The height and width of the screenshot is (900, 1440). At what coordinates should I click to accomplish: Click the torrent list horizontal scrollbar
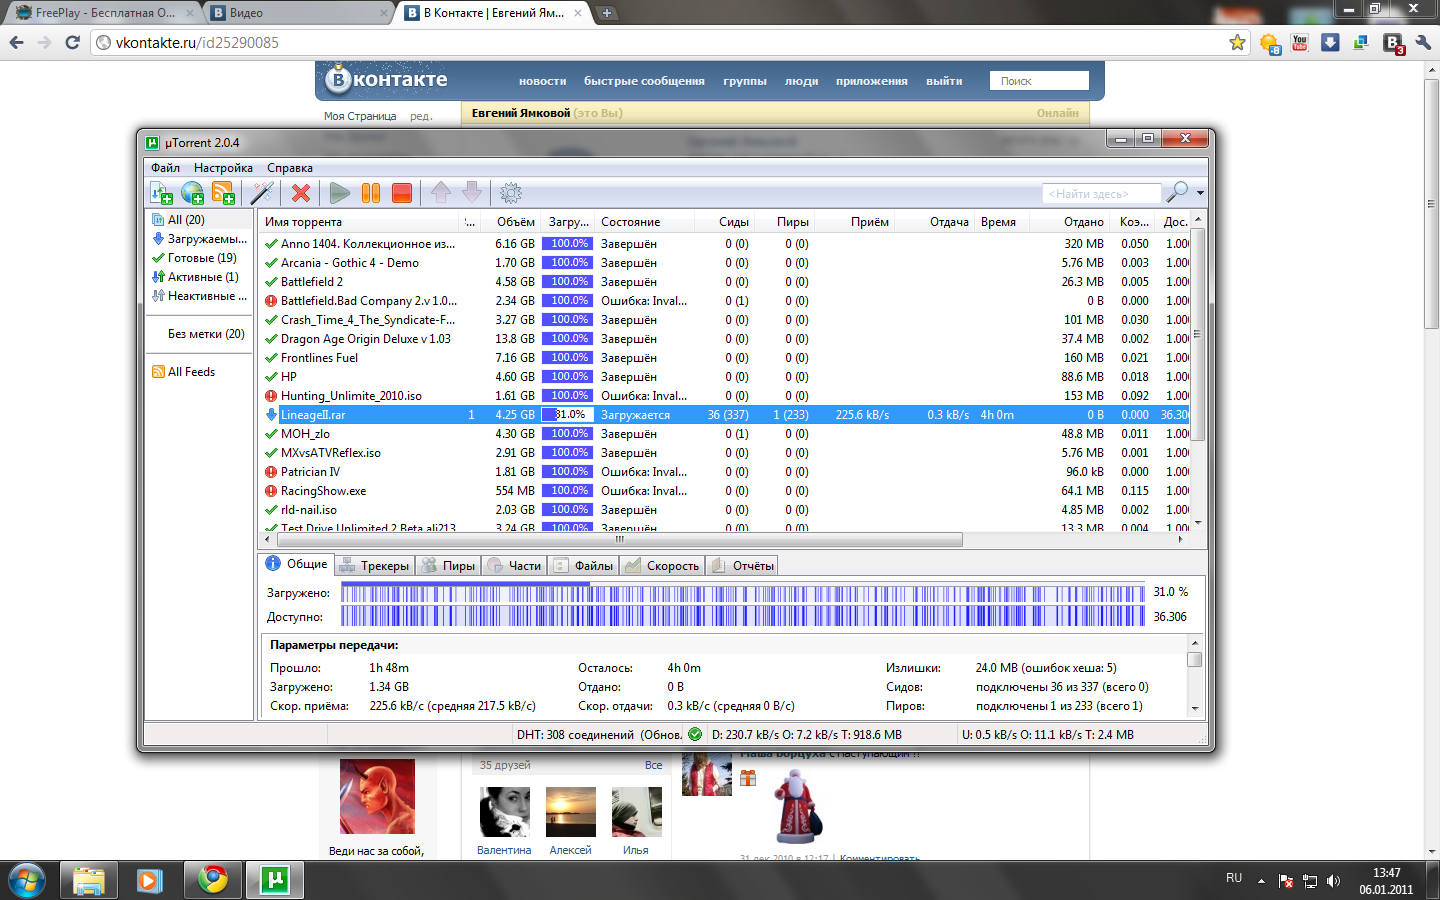[x=618, y=539]
